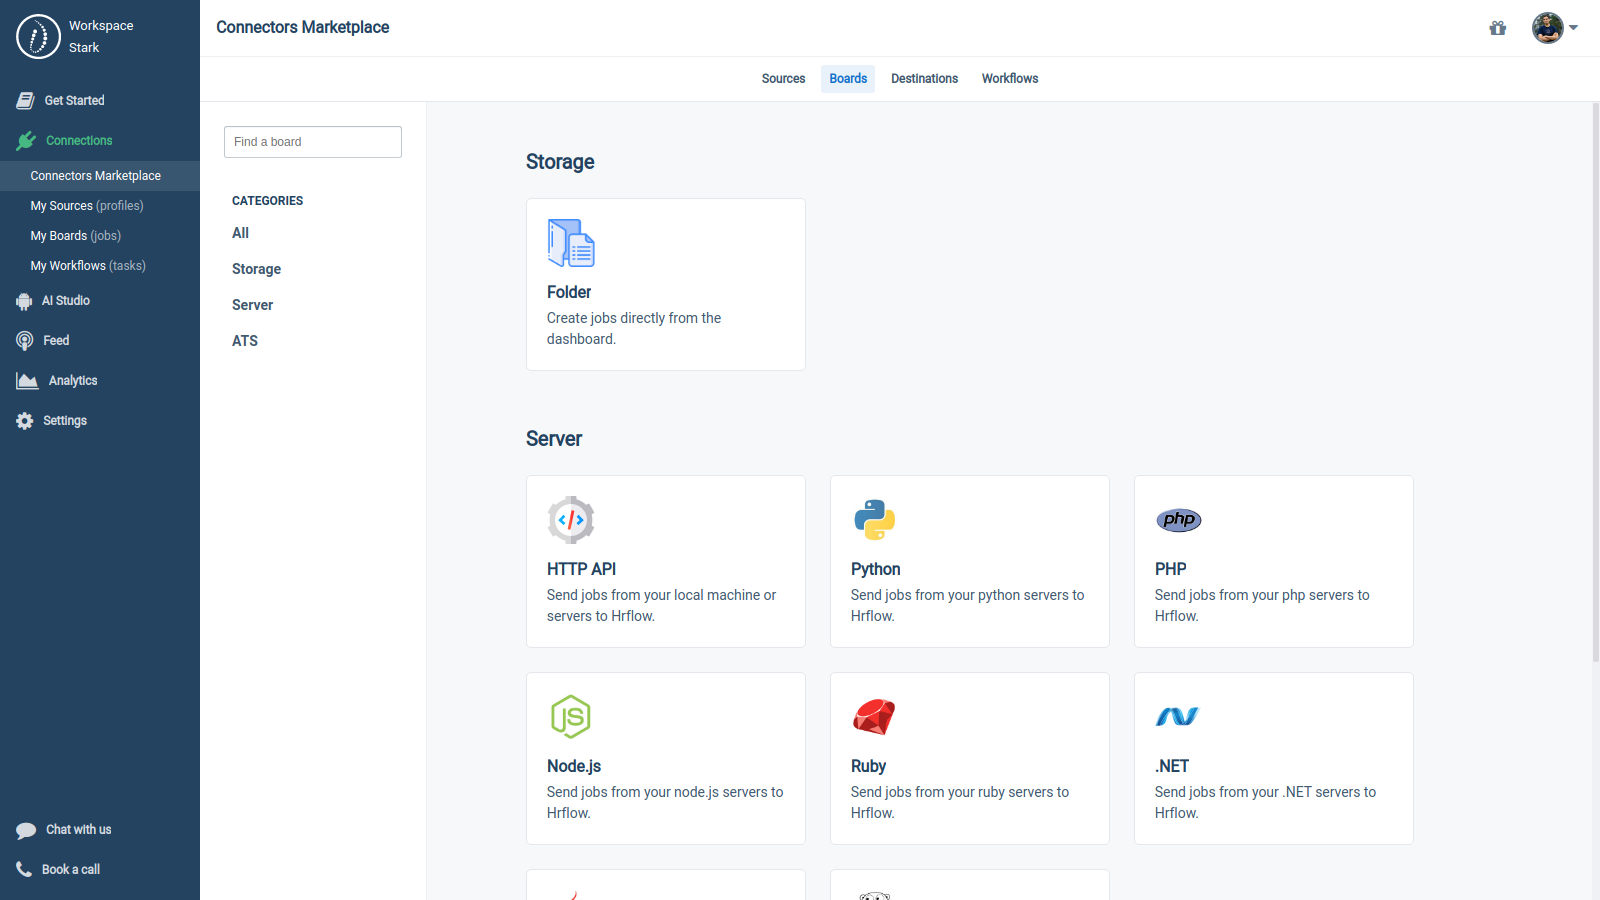Click the Get Started book icon

click(26, 100)
